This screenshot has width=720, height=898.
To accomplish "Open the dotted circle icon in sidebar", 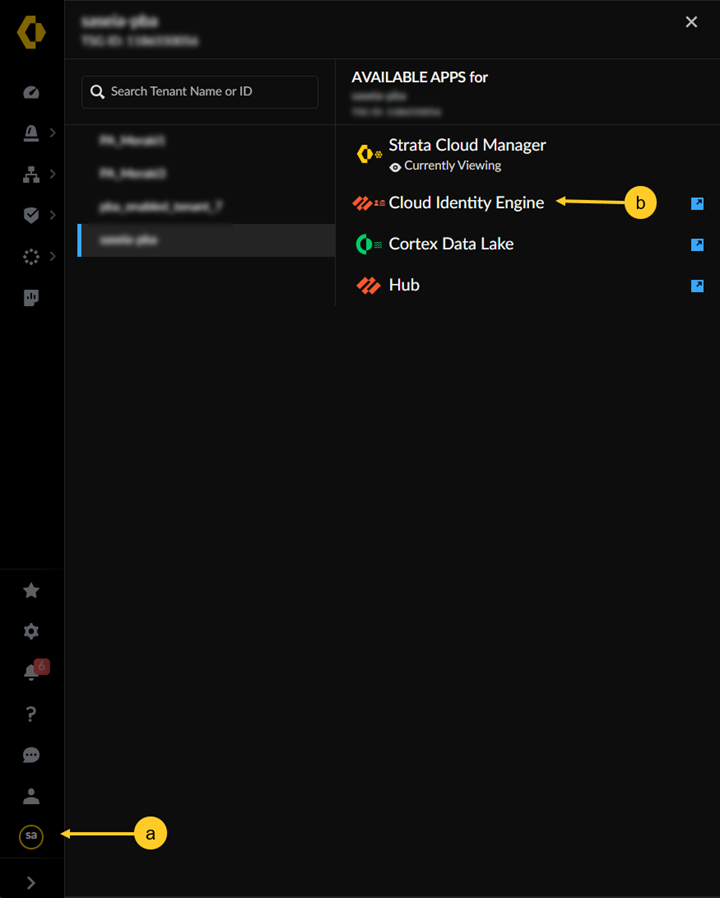I will click(x=31, y=257).
